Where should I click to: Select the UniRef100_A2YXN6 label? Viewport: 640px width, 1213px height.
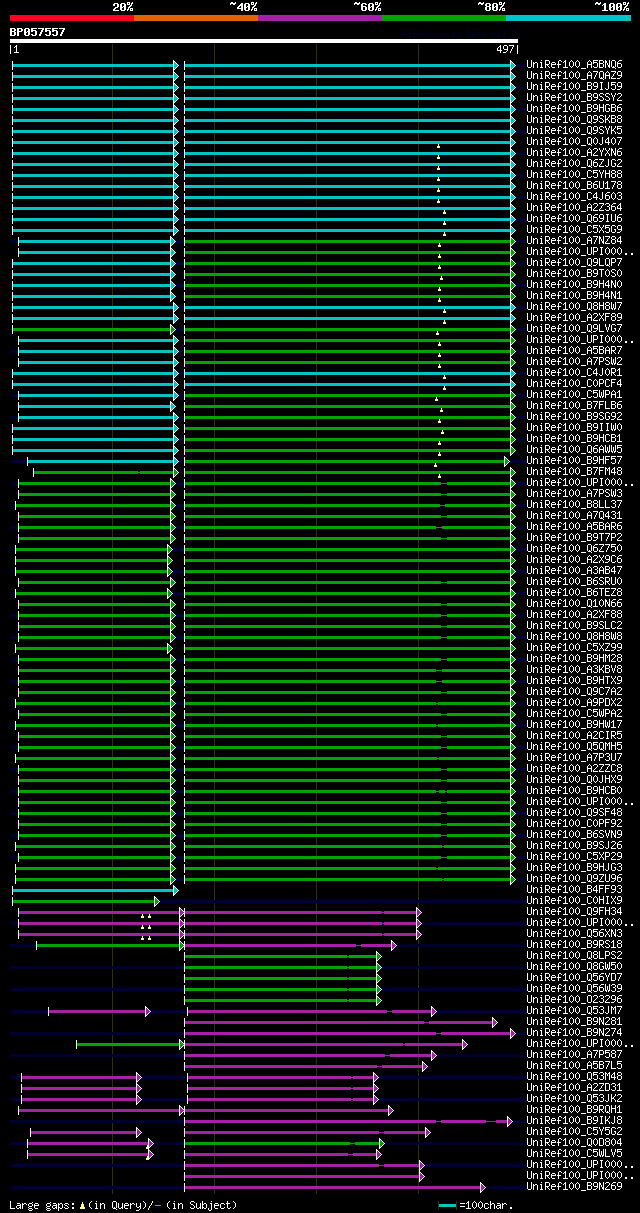tap(574, 152)
